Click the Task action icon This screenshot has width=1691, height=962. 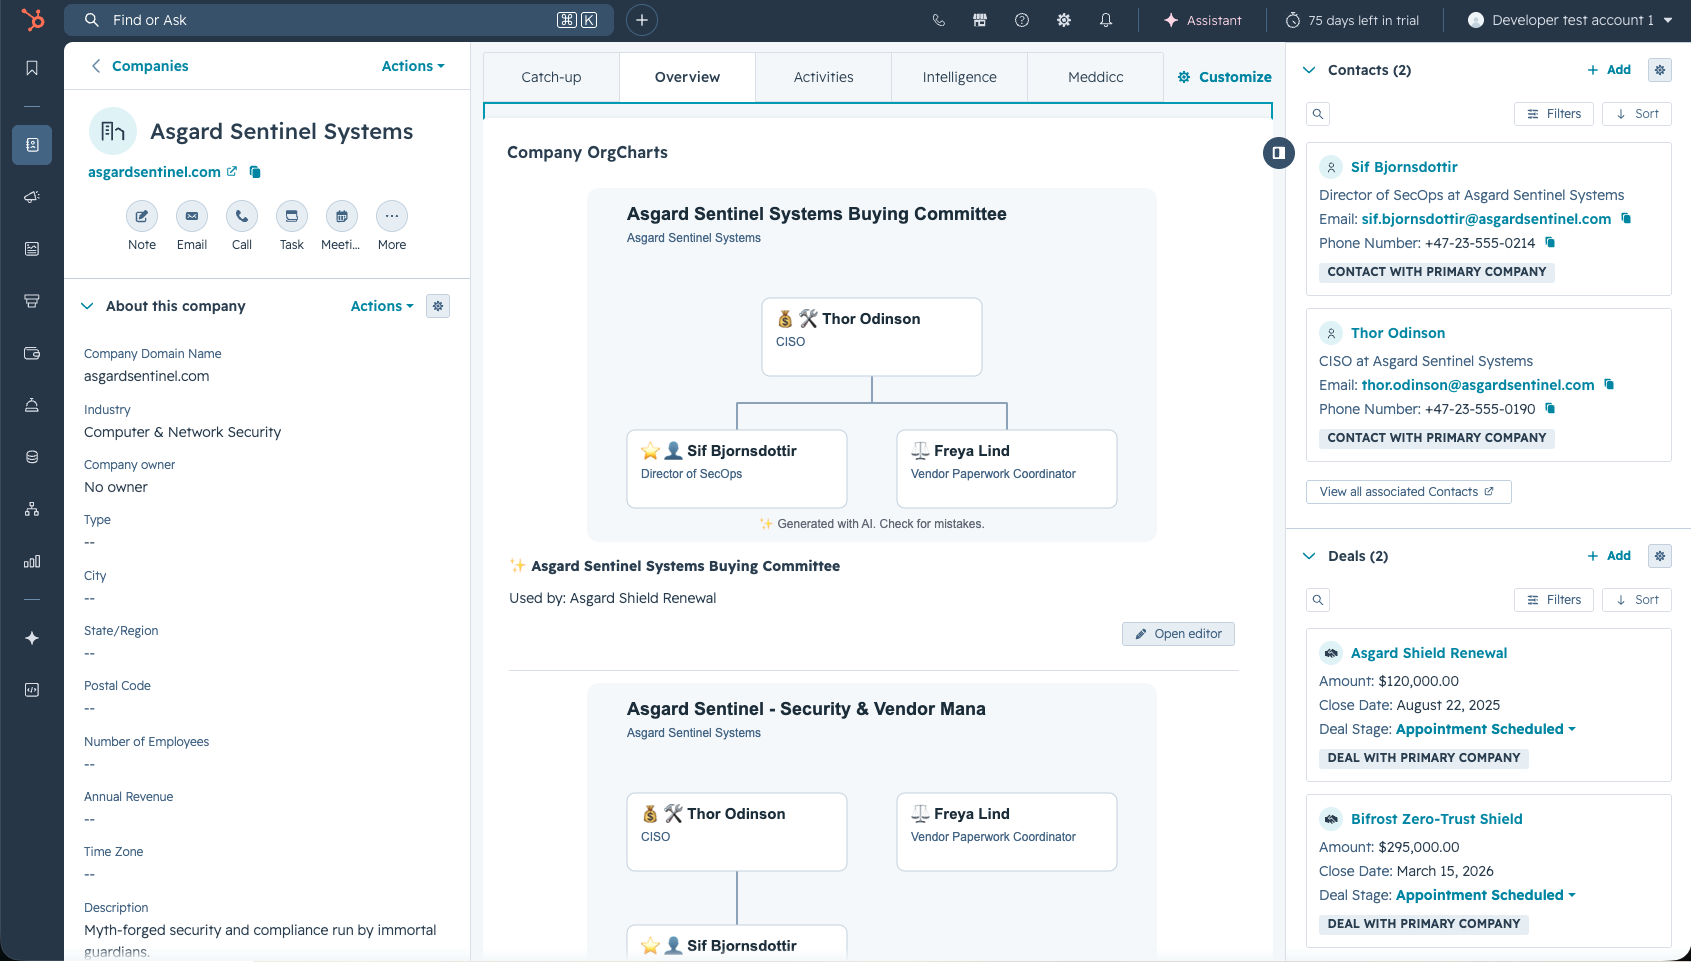click(x=292, y=216)
